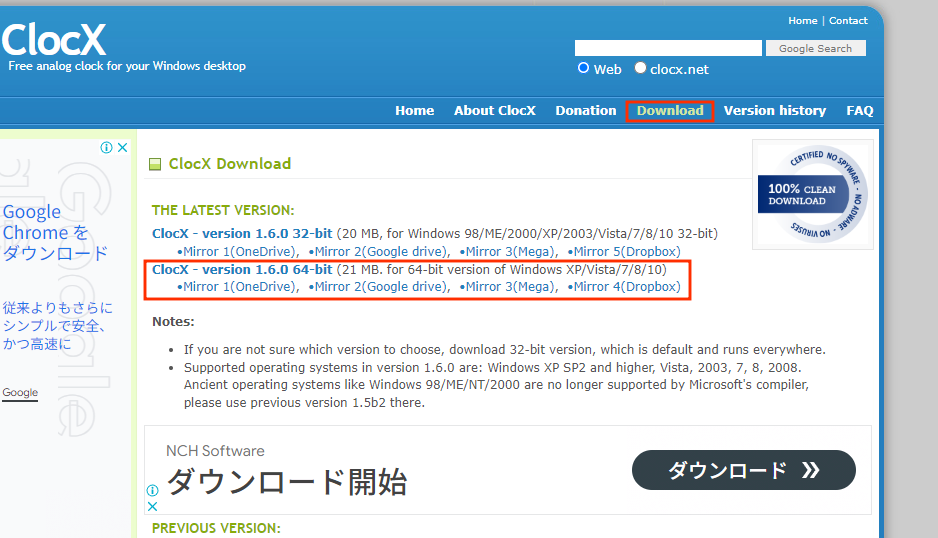Image resolution: width=938 pixels, height=538 pixels.
Task: Click the ClocX site logo
Action: tap(54, 39)
